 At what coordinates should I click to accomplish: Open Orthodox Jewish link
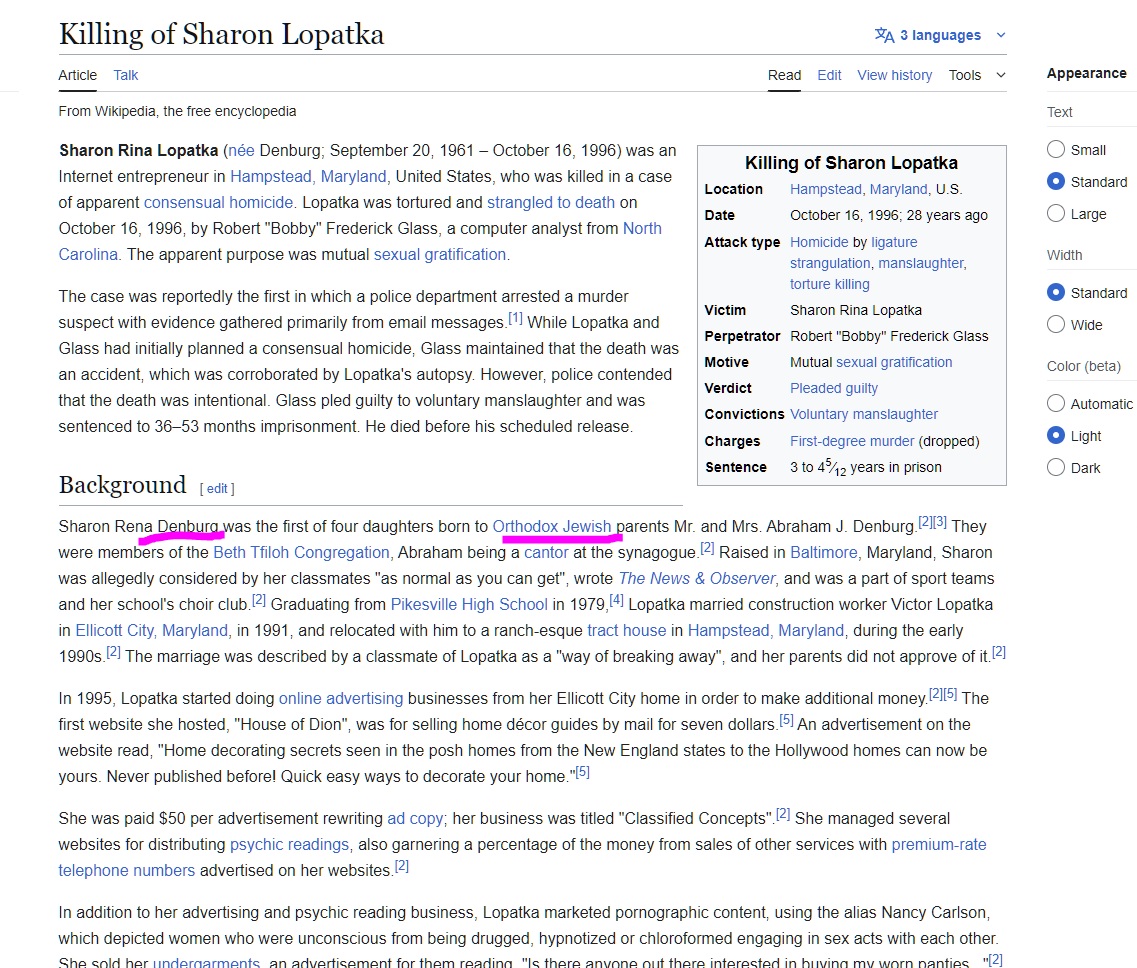[x=552, y=526]
